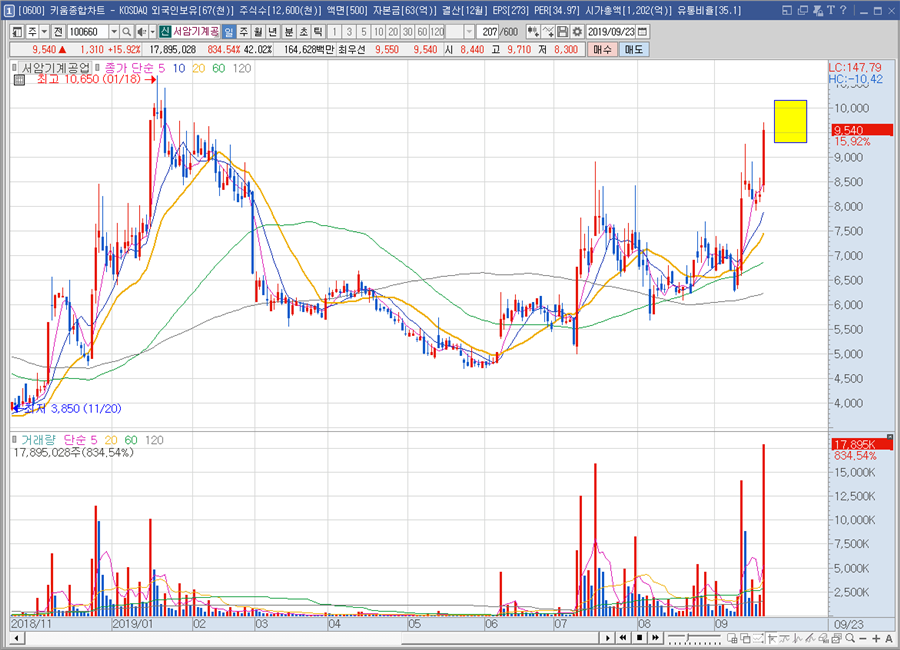
Task: Click the zoom magnifier icon in the bottom toolbar
Action: 850,638
